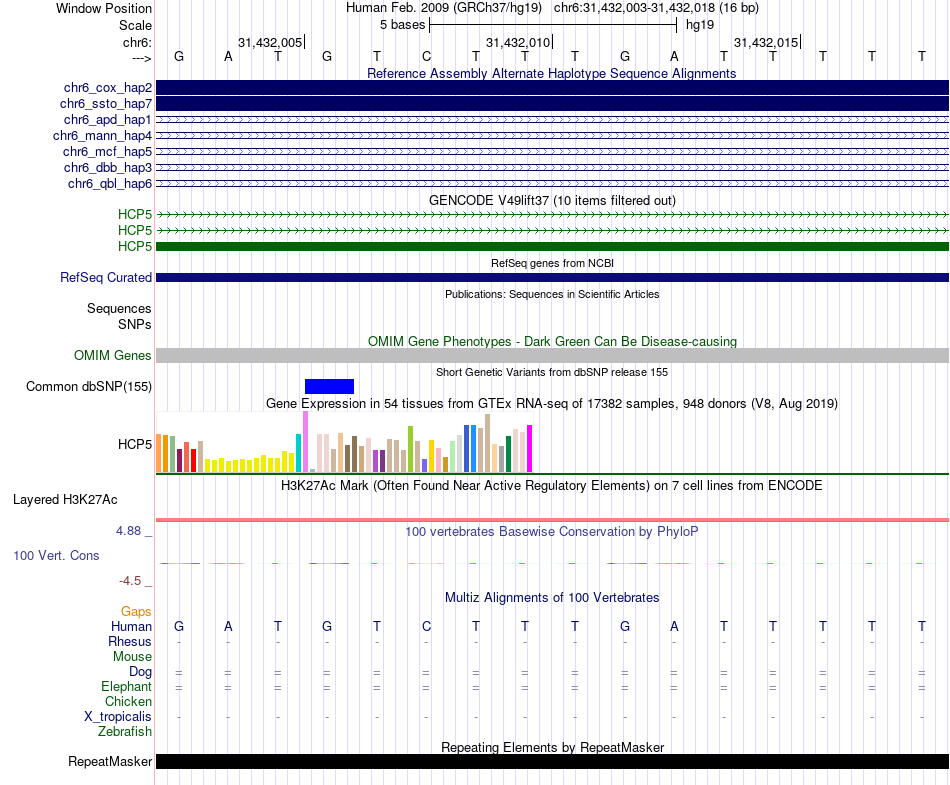Open Repeating Elements by RepeatMasker title

552,747
